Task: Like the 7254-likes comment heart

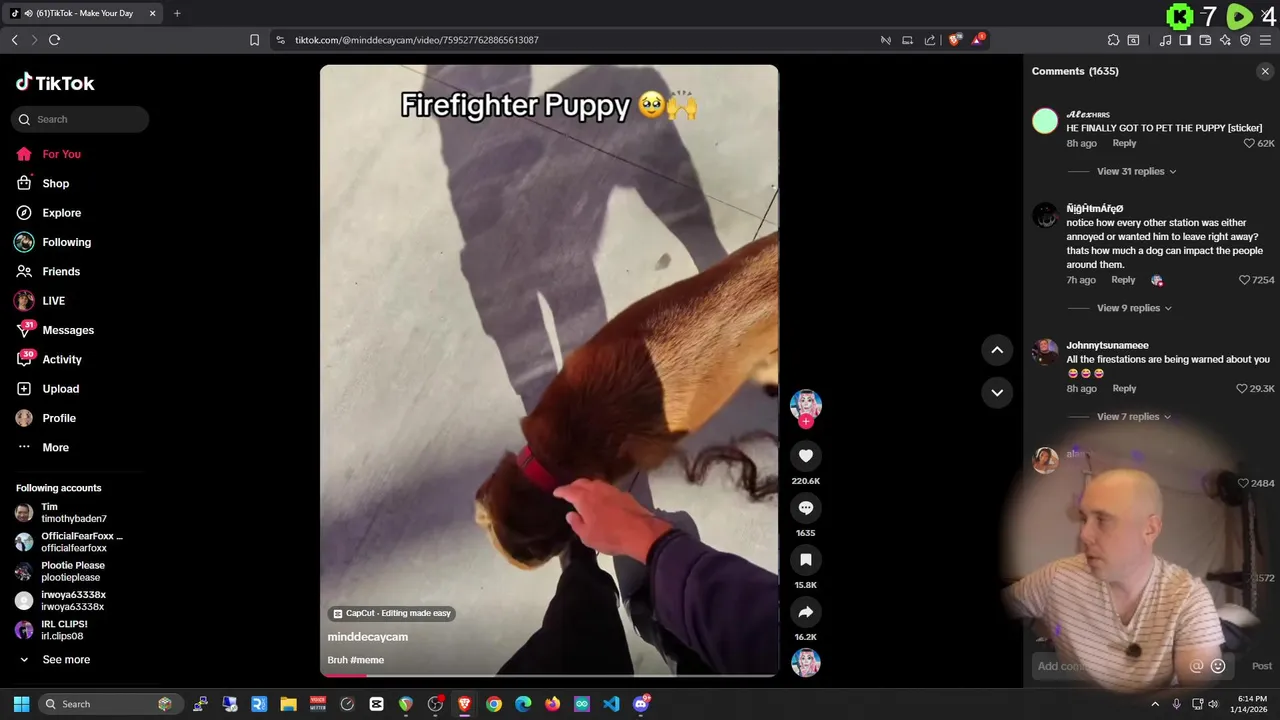Action: (x=1244, y=280)
